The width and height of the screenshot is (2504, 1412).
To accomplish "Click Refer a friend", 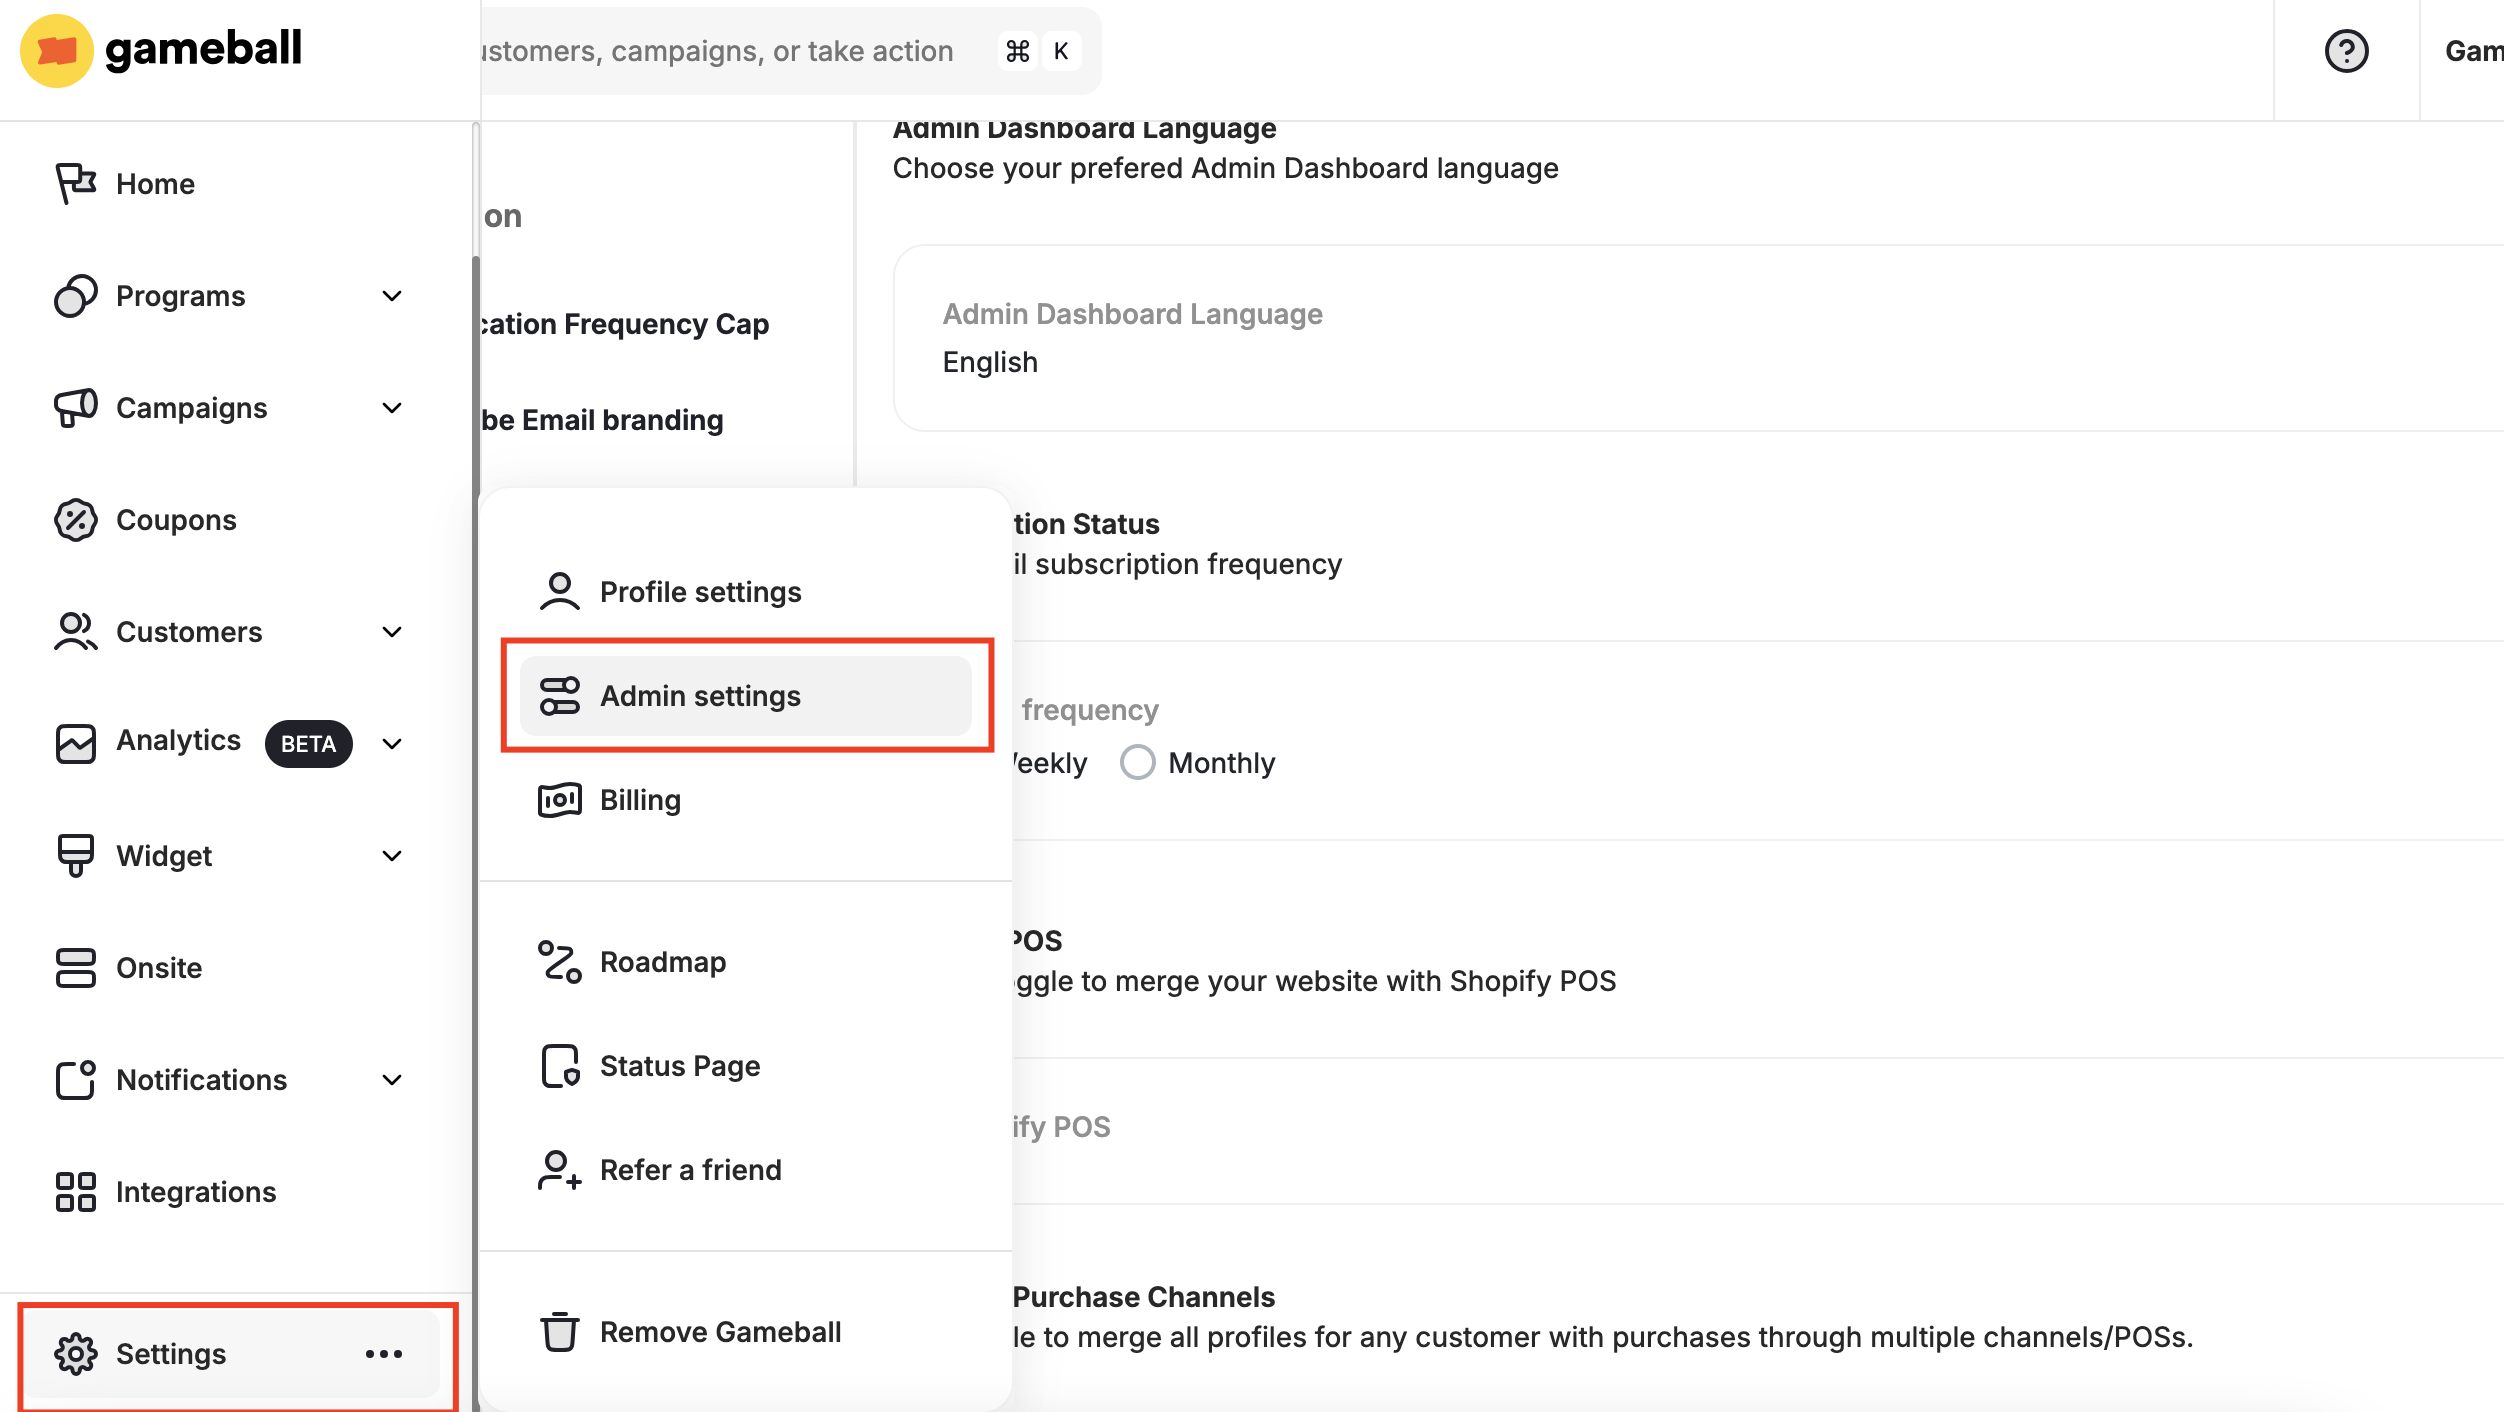I will tap(690, 1169).
